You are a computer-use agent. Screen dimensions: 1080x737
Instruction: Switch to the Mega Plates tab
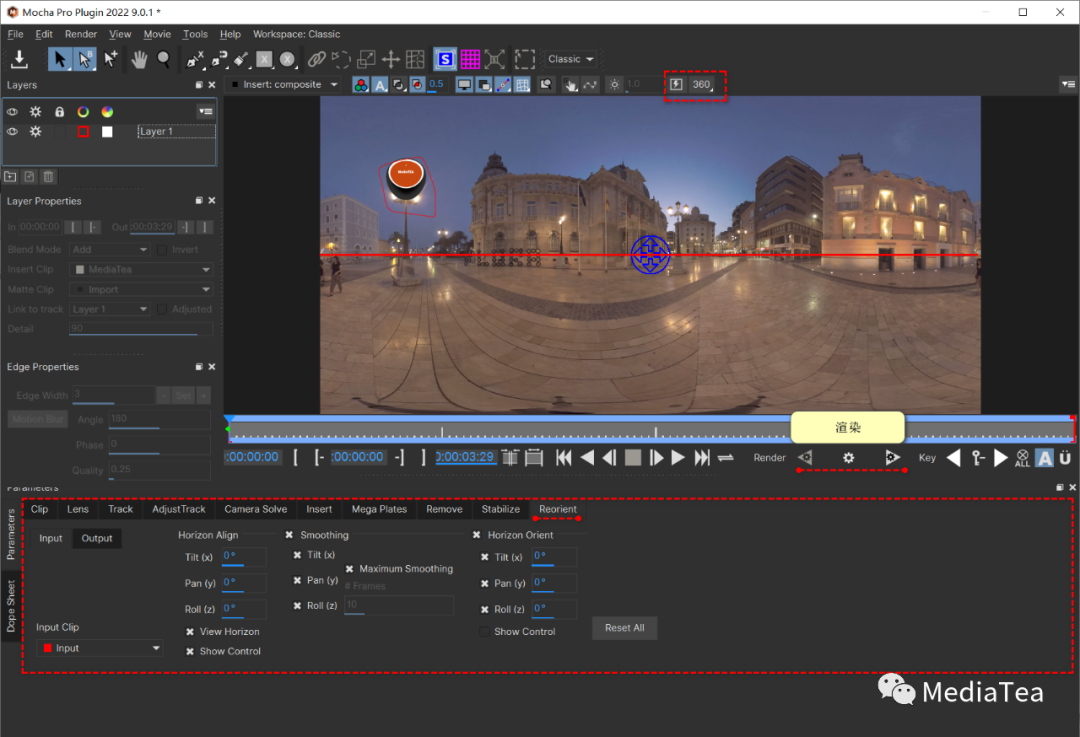click(x=380, y=510)
